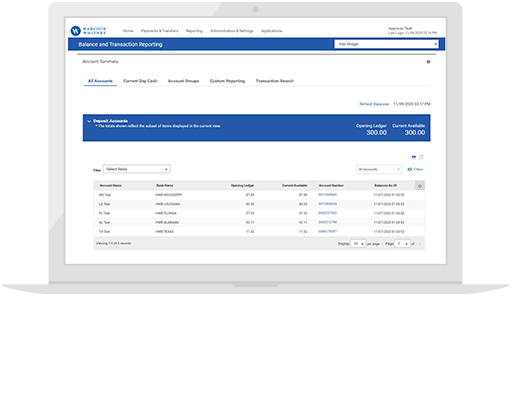Click the Account Summary heading
The image size is (512, 400).
tap(100, 62)
